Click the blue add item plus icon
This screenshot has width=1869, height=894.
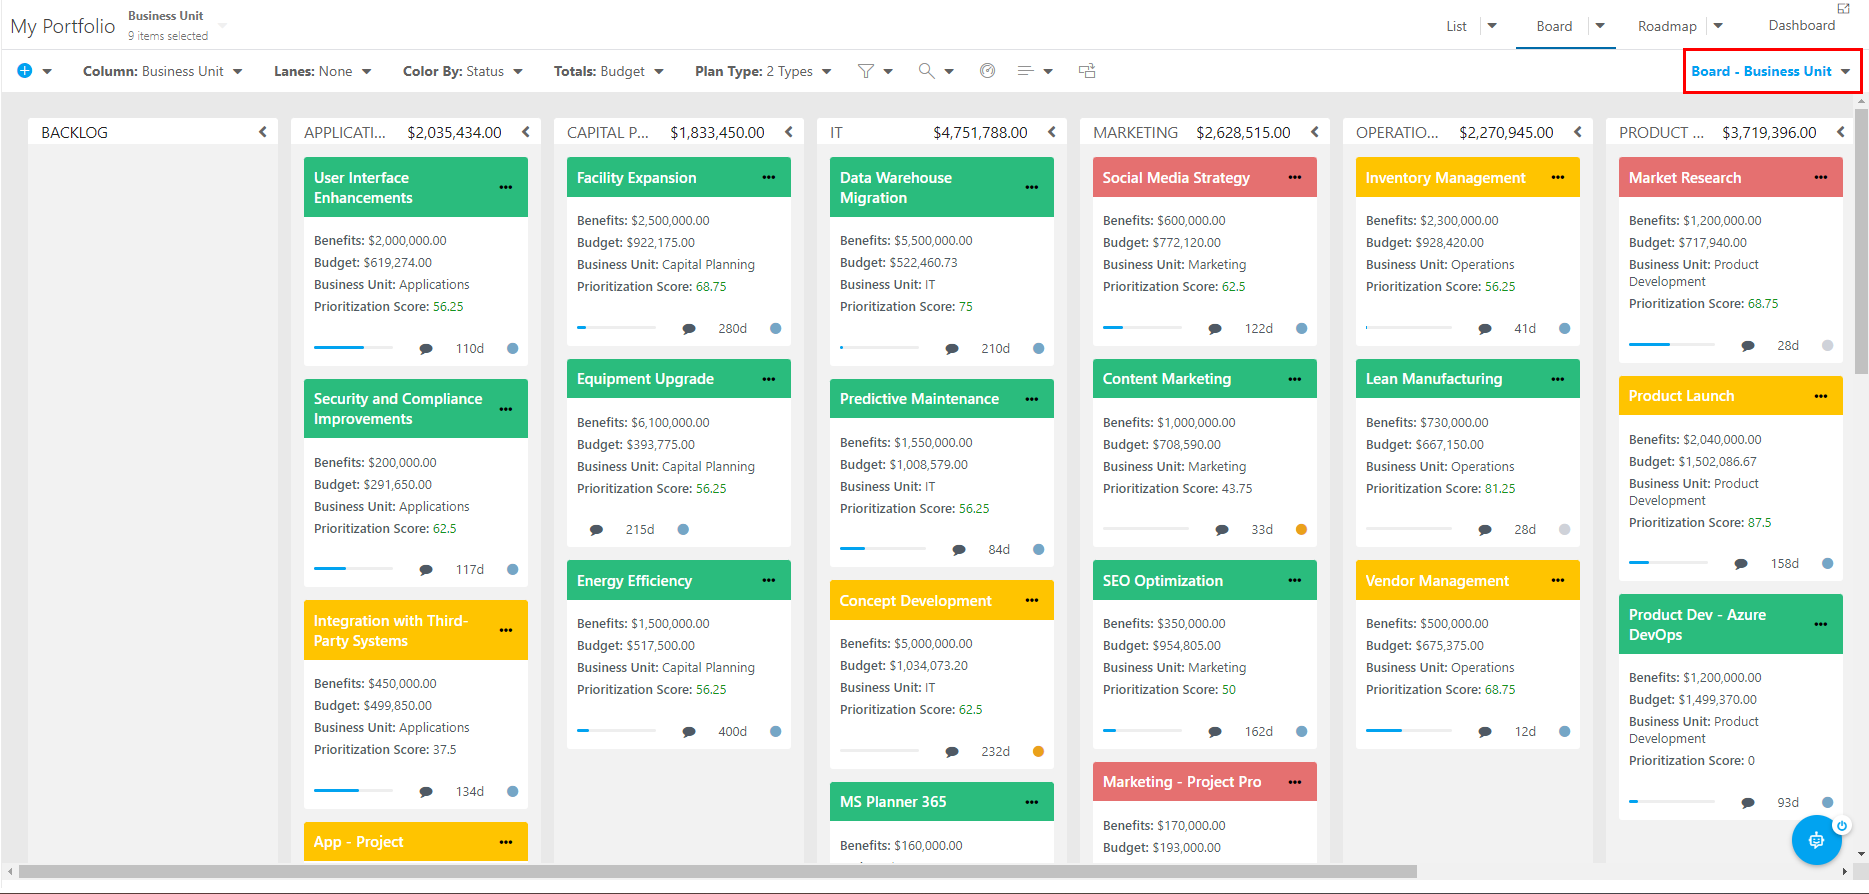[x=25, y=71]
